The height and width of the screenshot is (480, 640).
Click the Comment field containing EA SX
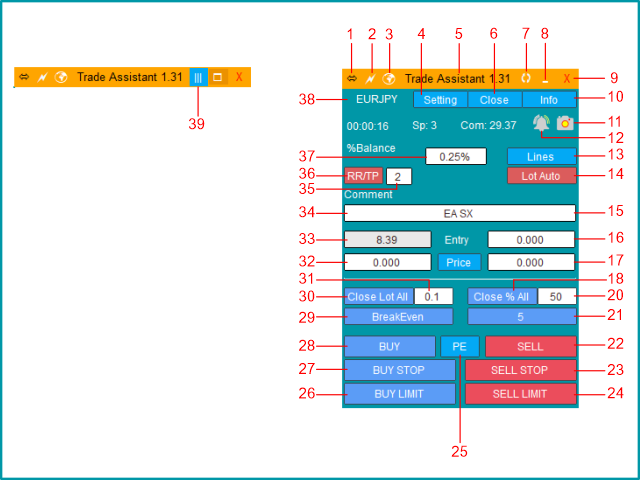coord(460,213)
